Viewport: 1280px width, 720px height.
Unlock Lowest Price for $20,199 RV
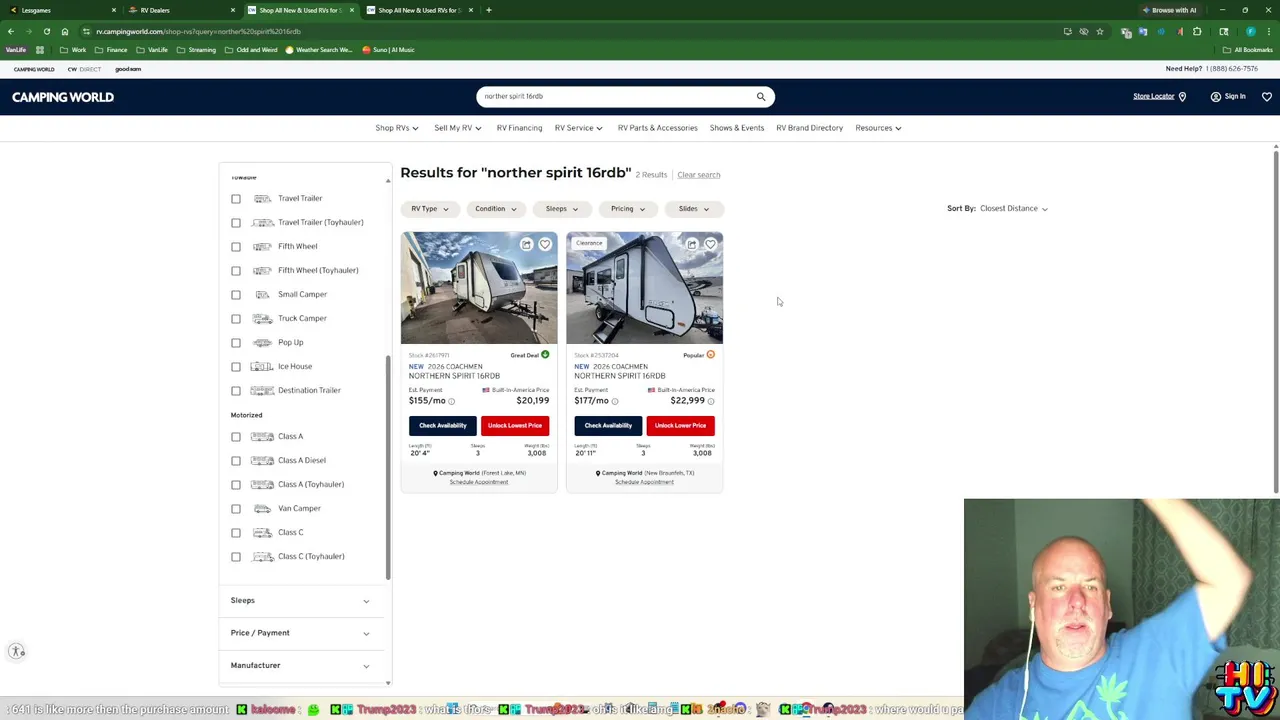[515, 426]
